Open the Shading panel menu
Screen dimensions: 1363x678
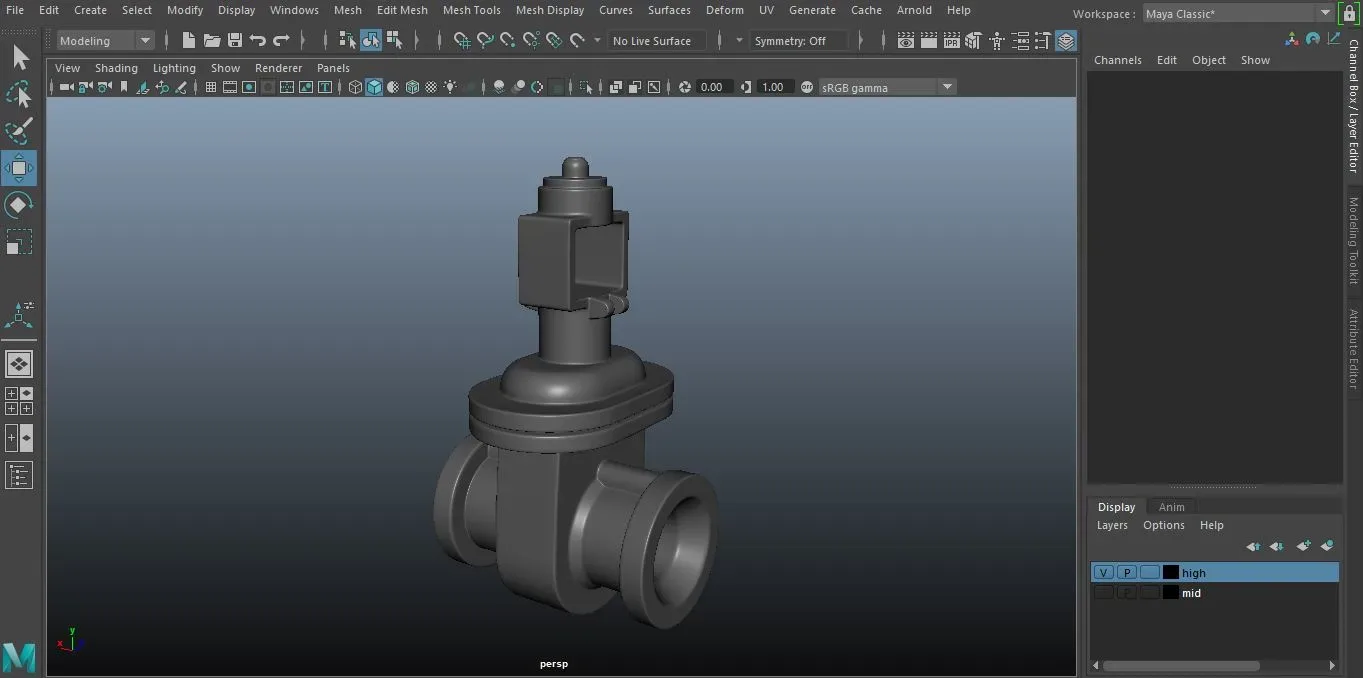116,68
